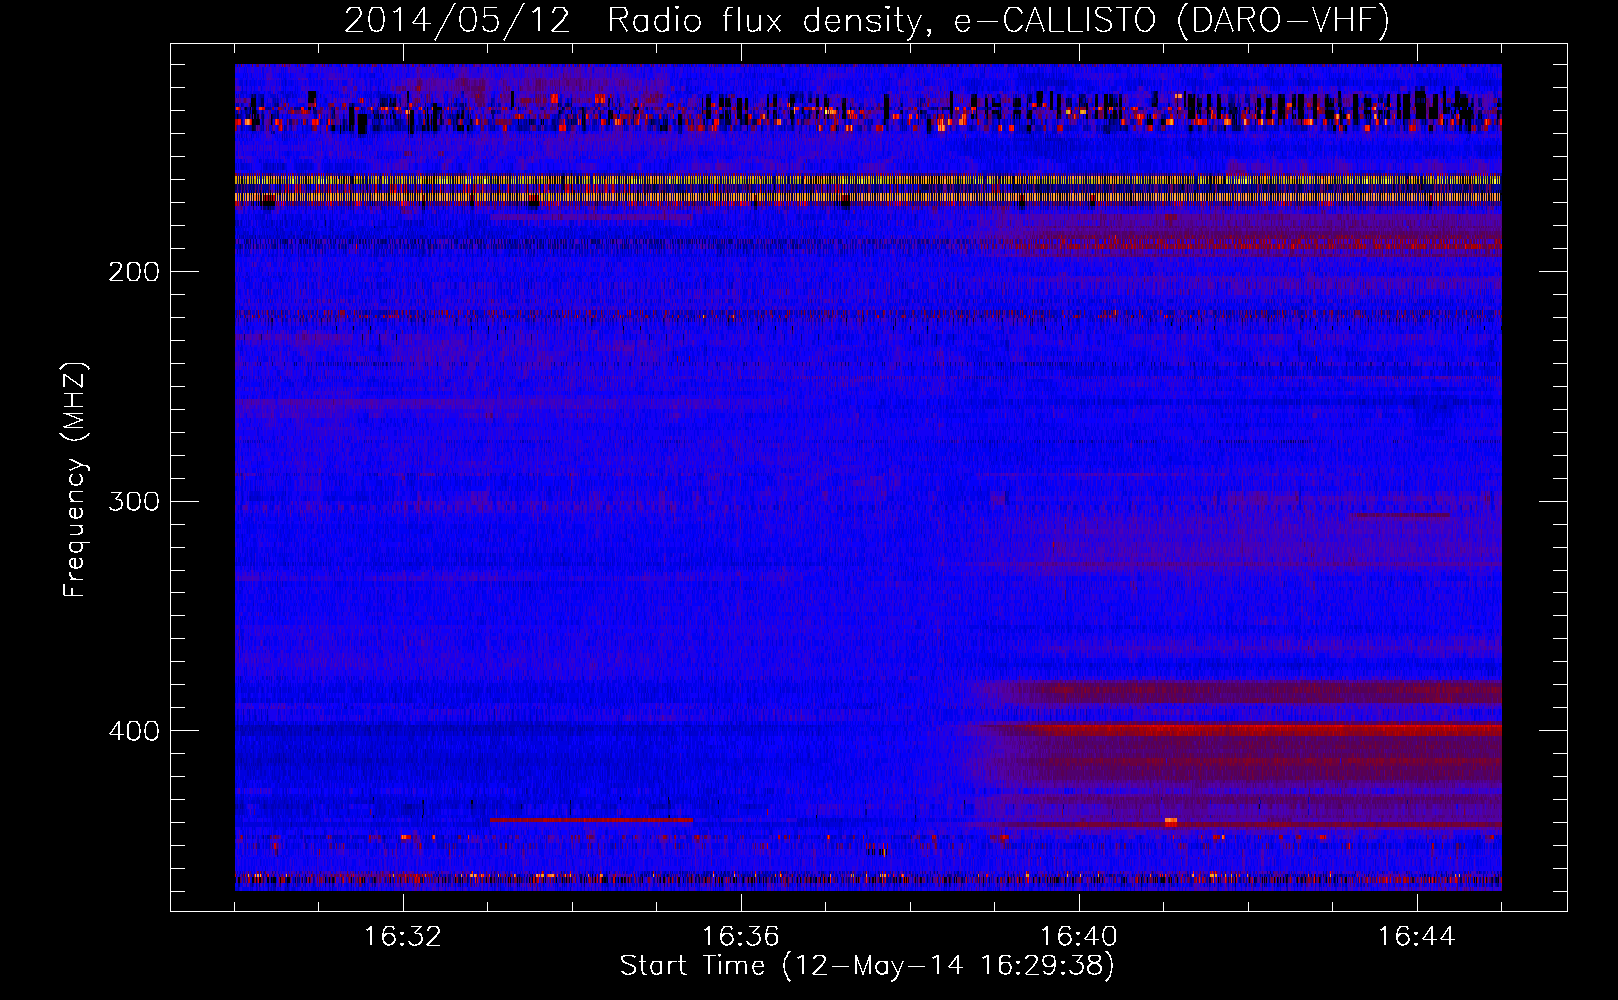Image resolution: width=1618 pixels, height=1000 pixels.
Task: Click the 300 frequency tick label
Action: click(x=134, y=500)
